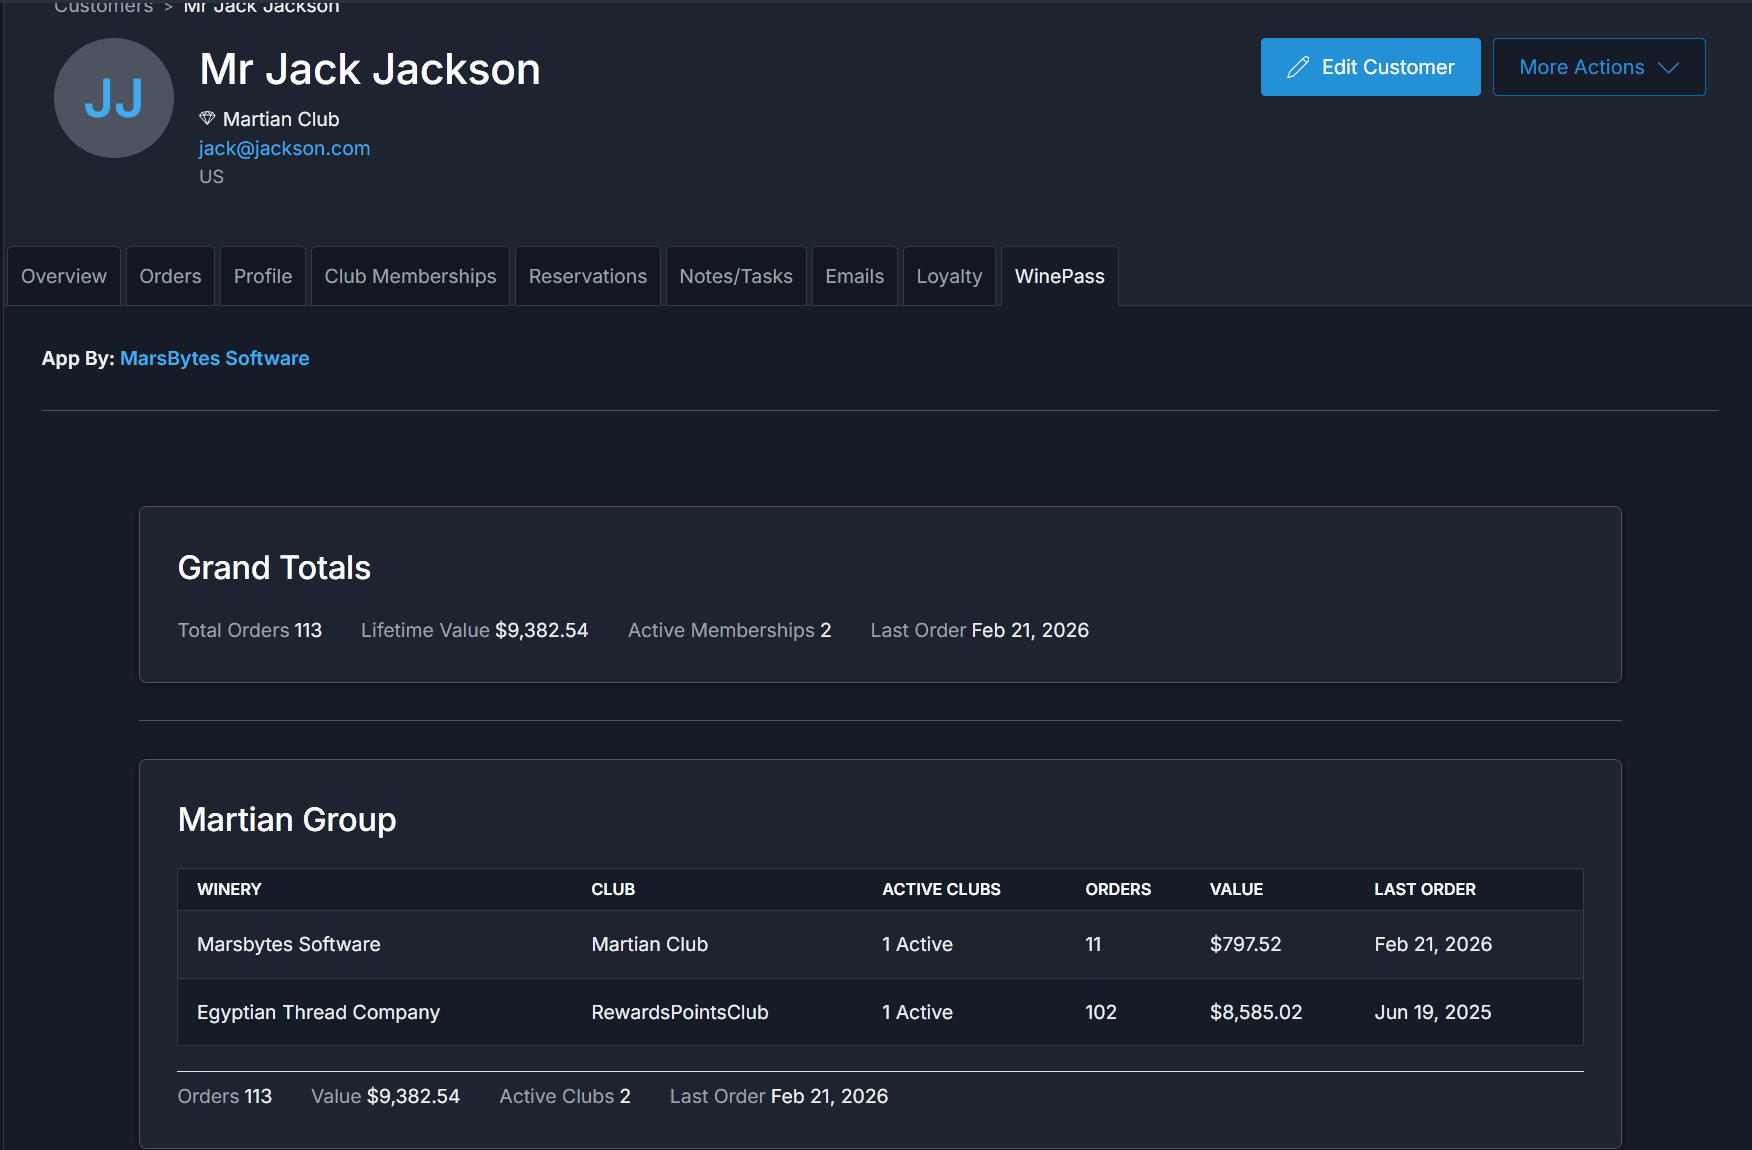Expand the More Actions dropdown

click(x=1597, y=67)
